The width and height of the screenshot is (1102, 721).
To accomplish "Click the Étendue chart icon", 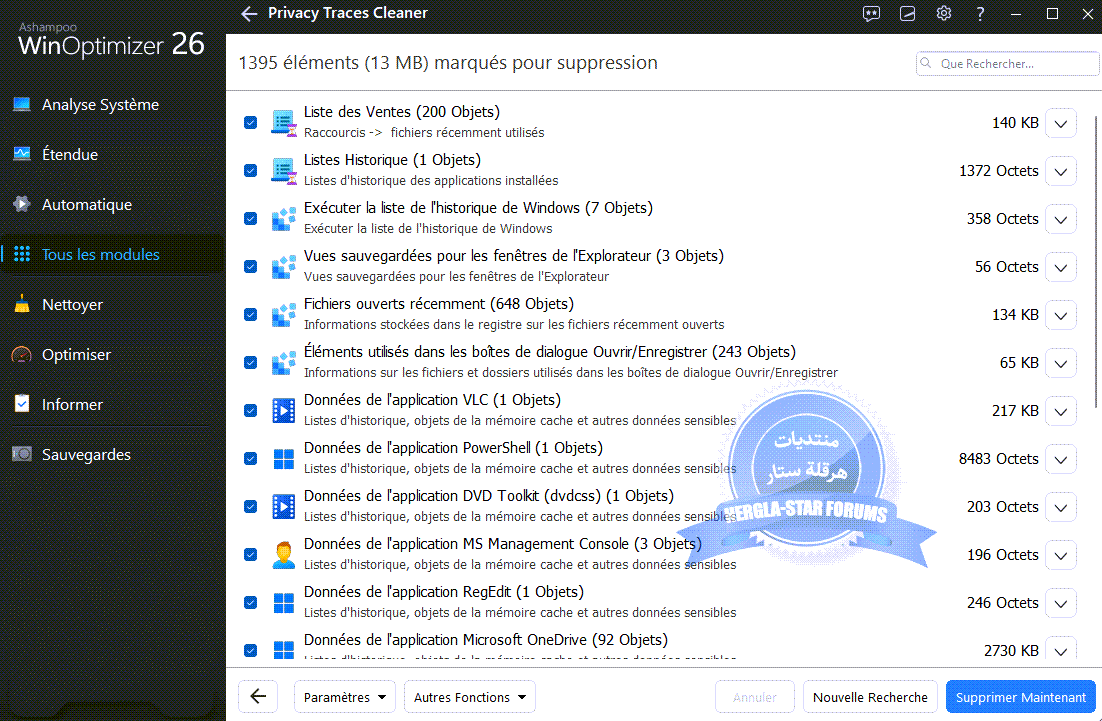I will tap(22, 154).
